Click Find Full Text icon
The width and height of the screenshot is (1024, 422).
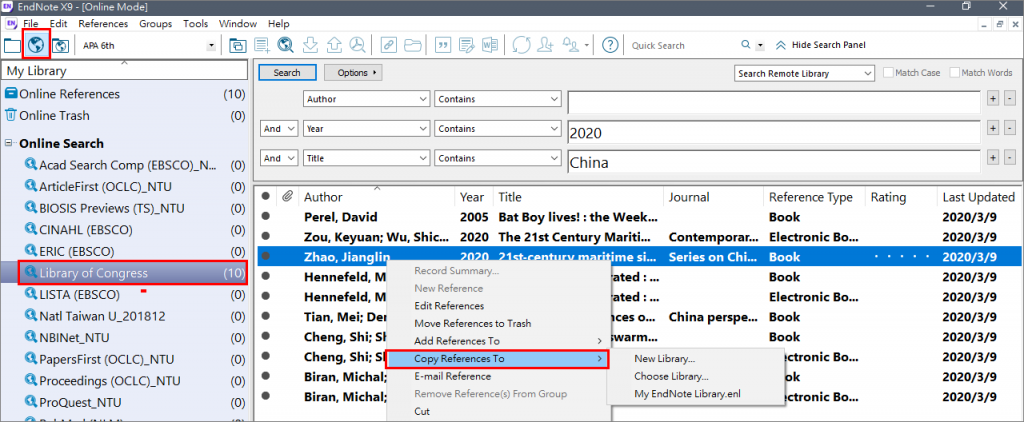(357, 45)
